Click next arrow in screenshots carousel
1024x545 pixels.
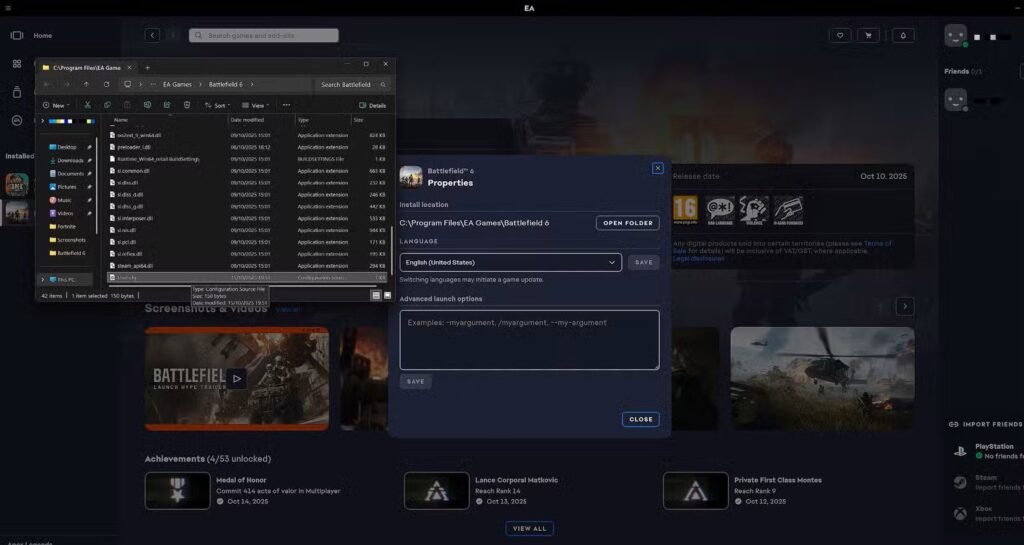(x=904, y=306)
